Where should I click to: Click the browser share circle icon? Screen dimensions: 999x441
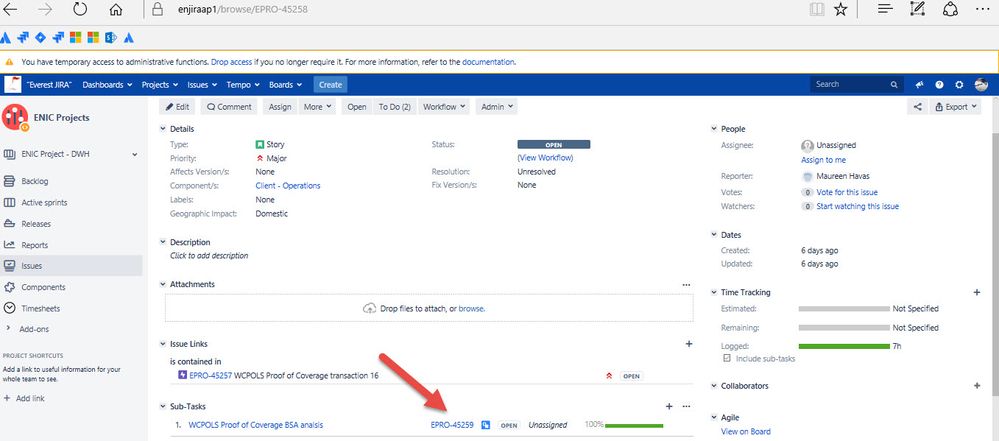tap(951, 9)
